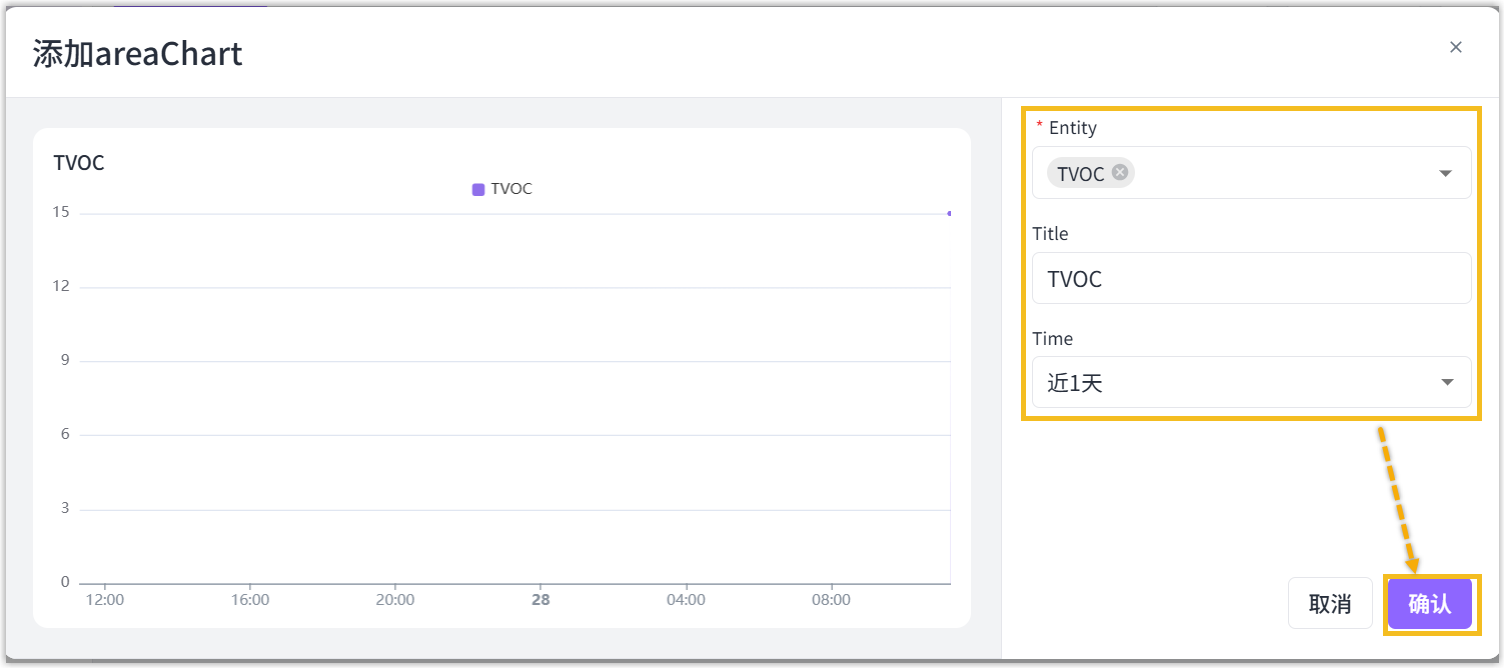Viewport: 1505px width, 669px height.
Task: Select the 近1天 time range field
Action: point(1230,382)
